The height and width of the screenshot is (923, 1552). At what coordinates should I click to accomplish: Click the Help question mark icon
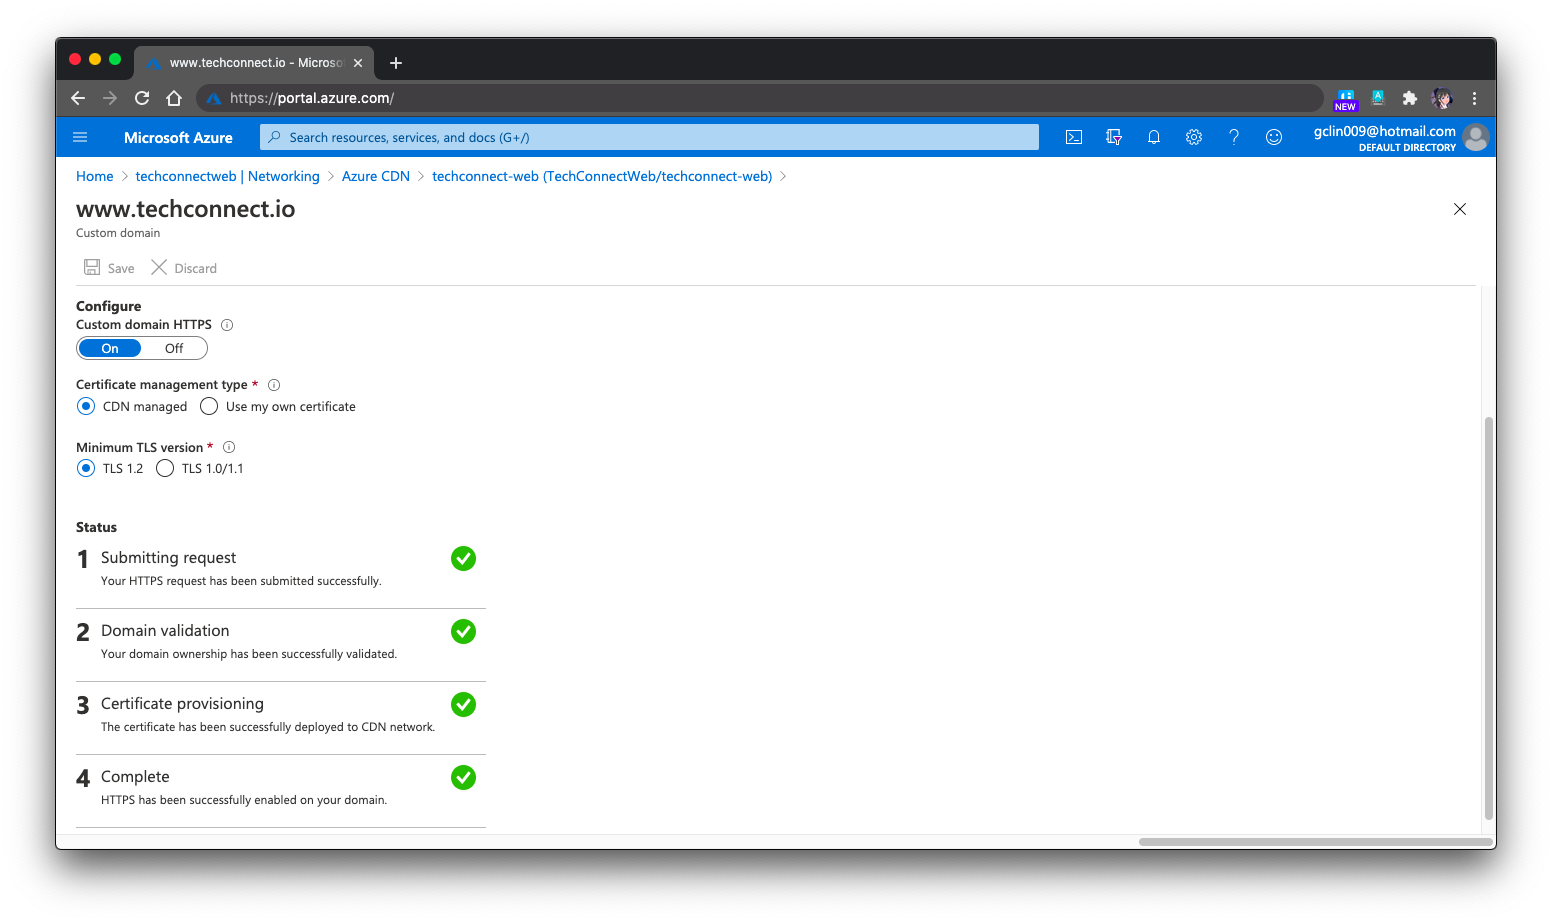pos(1234,137)
